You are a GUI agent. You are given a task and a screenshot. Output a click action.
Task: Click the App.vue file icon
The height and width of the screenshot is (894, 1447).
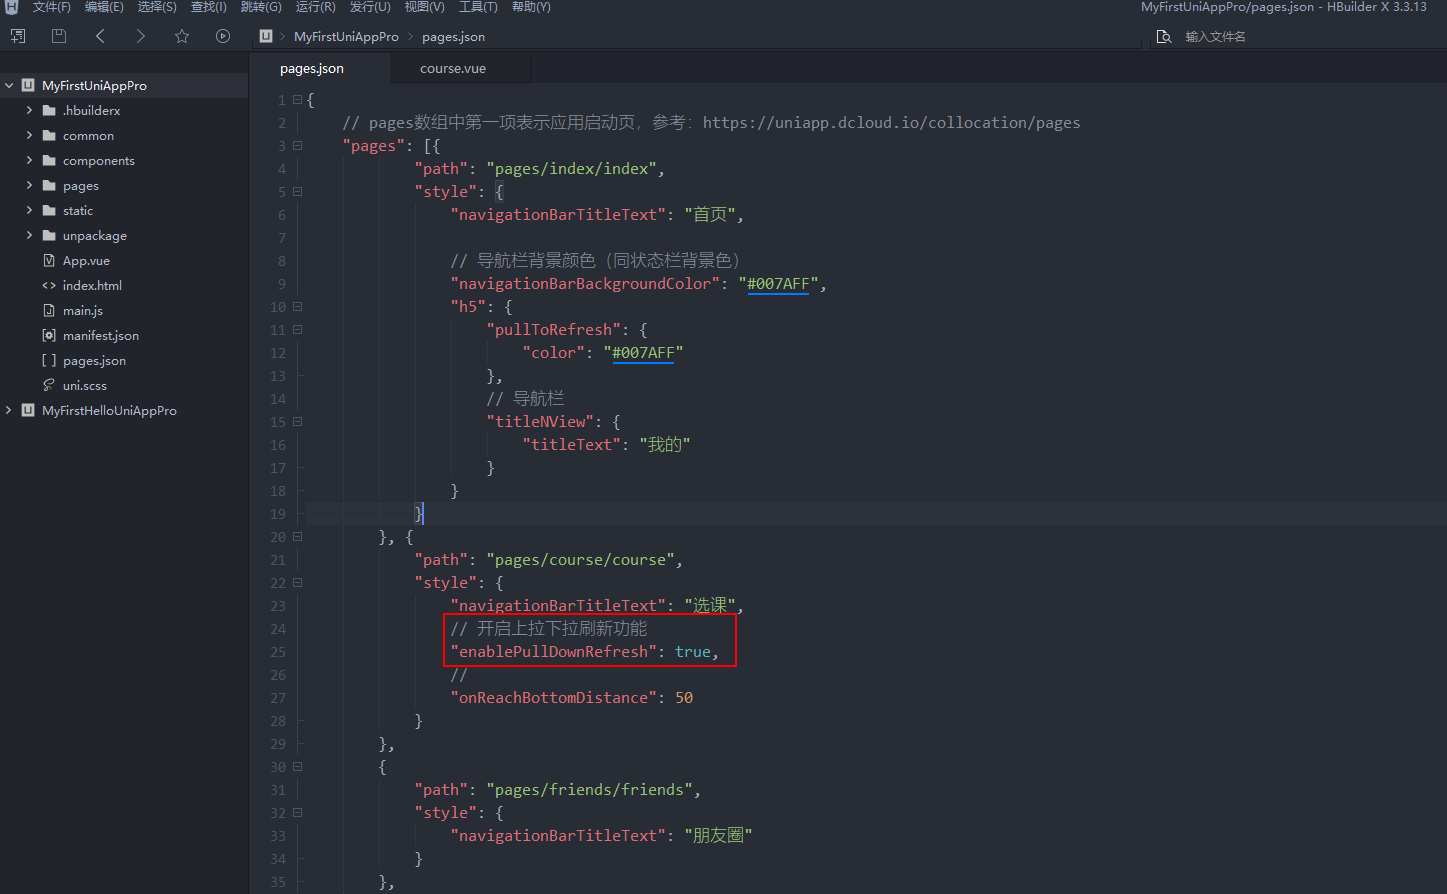pyautogui.click(x=49, y=260)
